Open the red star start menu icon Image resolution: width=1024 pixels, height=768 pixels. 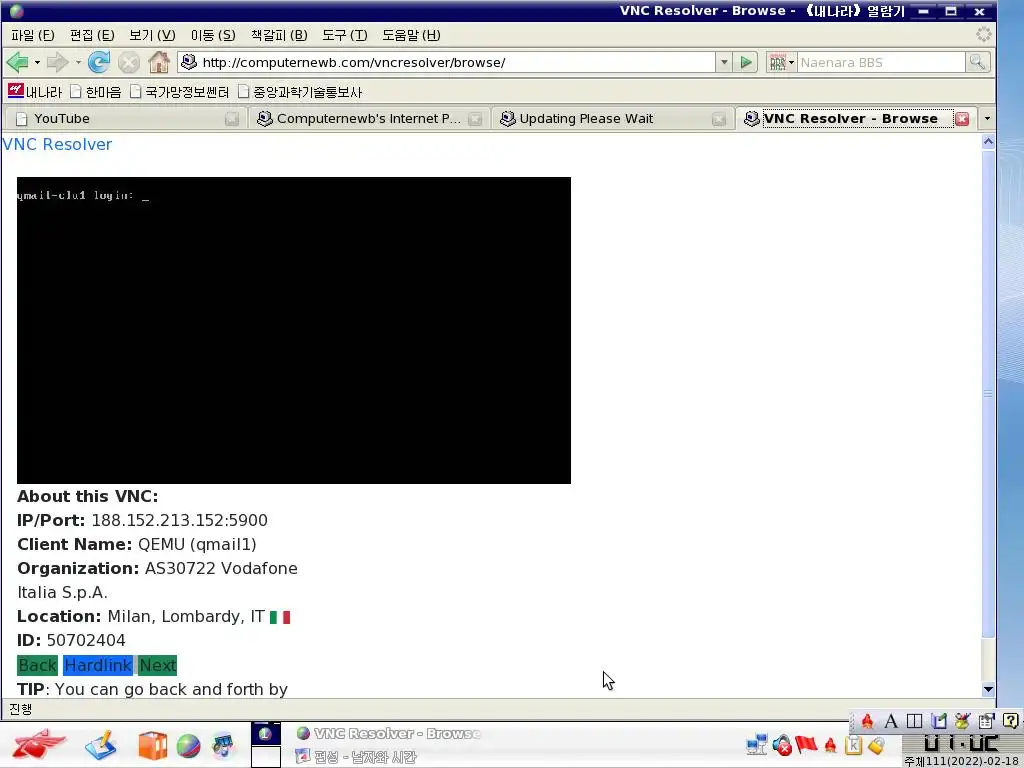coord(39,744)
